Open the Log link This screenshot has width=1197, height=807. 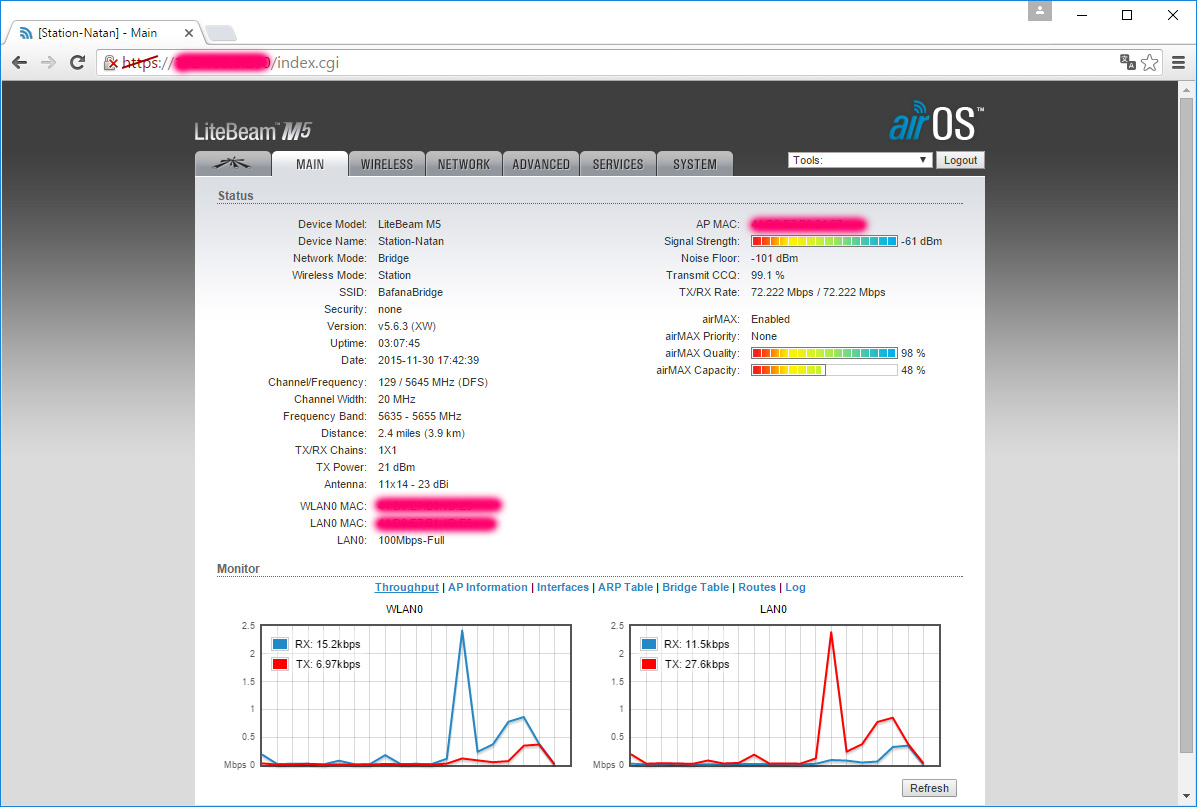(x=795, y=587)
